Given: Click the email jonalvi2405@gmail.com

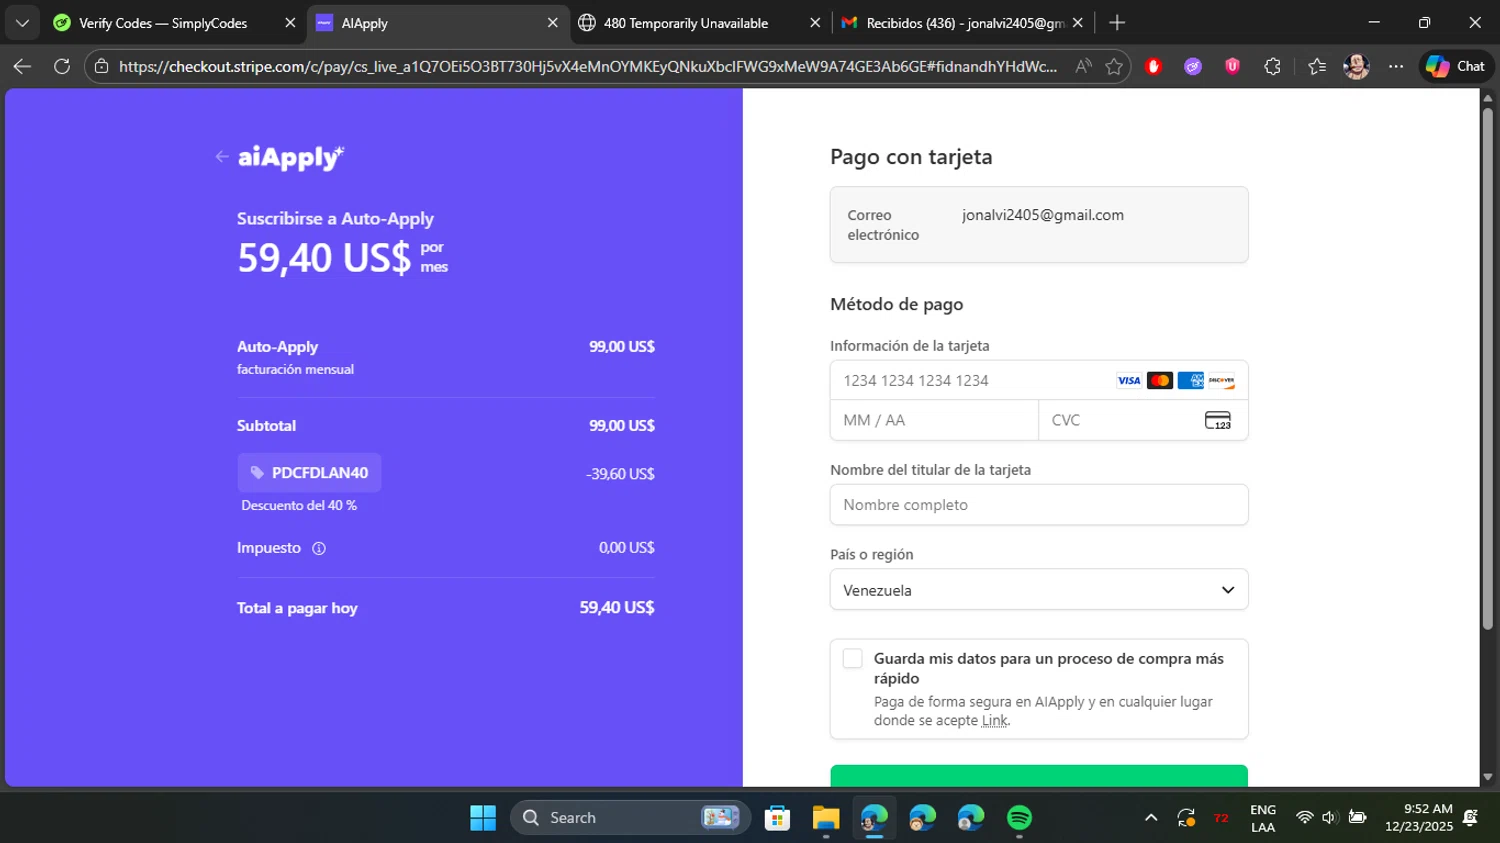Looking at the screenshot, I should [x=1043, y=215].
